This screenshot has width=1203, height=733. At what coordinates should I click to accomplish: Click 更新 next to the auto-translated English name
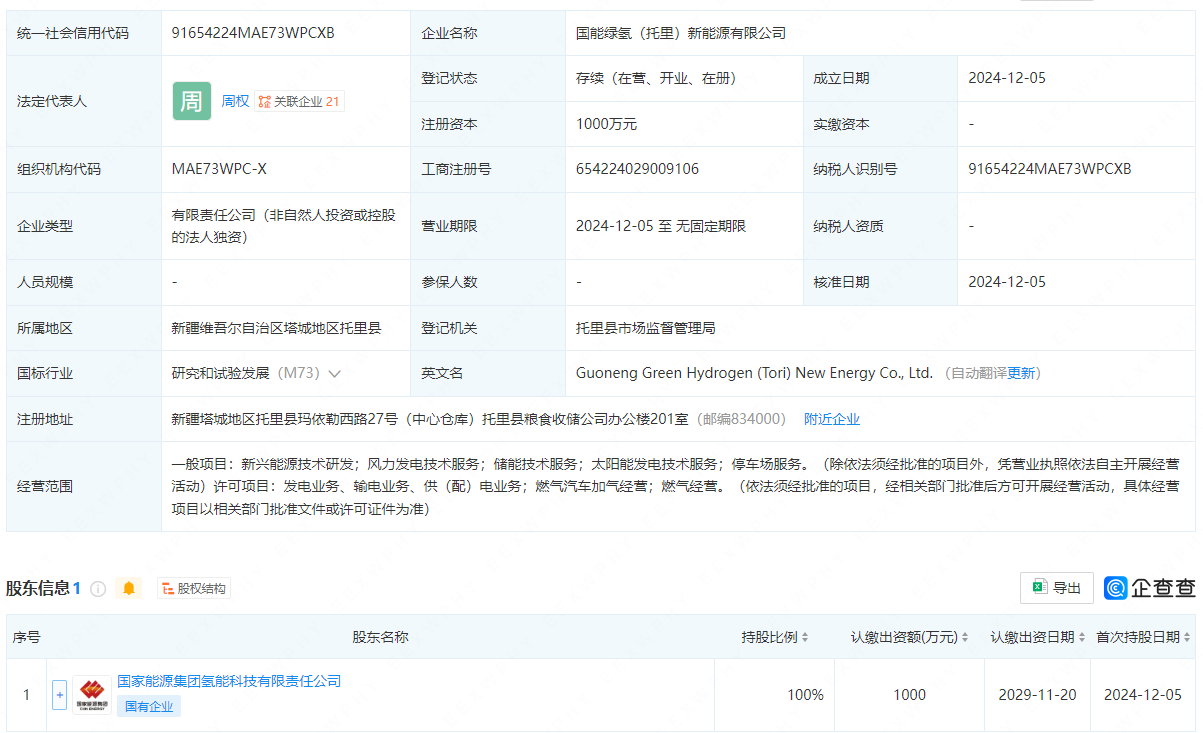pos(1021,373)
